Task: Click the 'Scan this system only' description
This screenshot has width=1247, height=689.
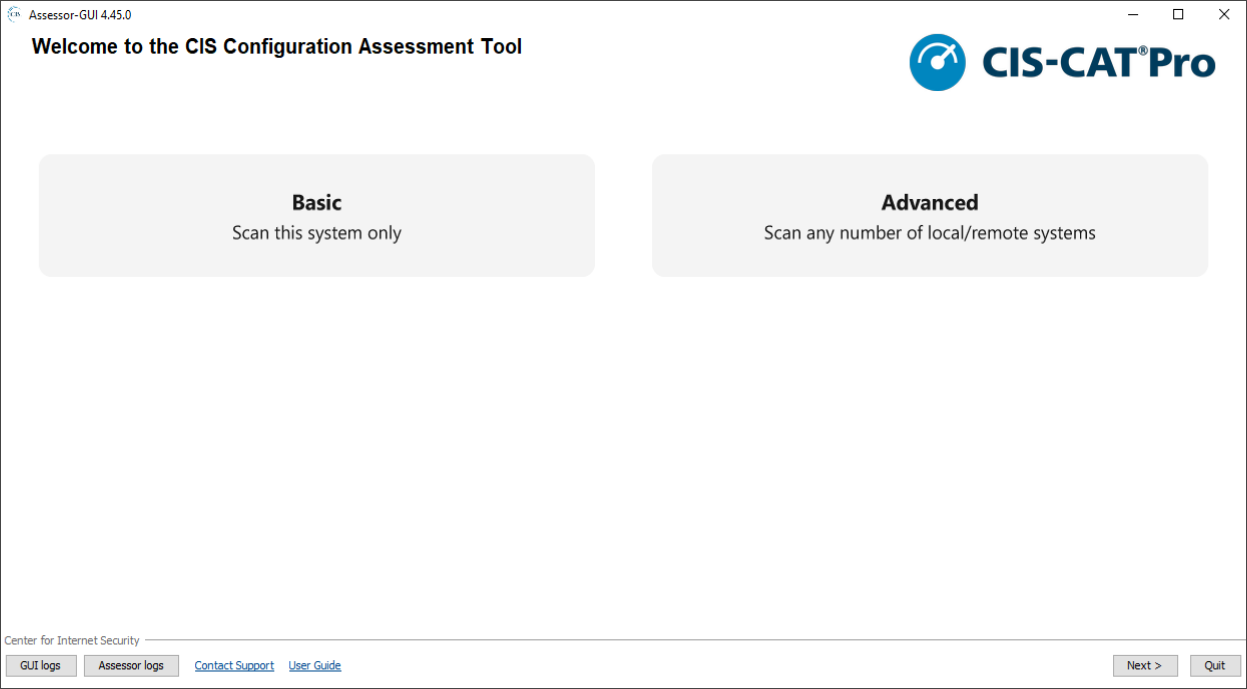Action: coord(316,233)
